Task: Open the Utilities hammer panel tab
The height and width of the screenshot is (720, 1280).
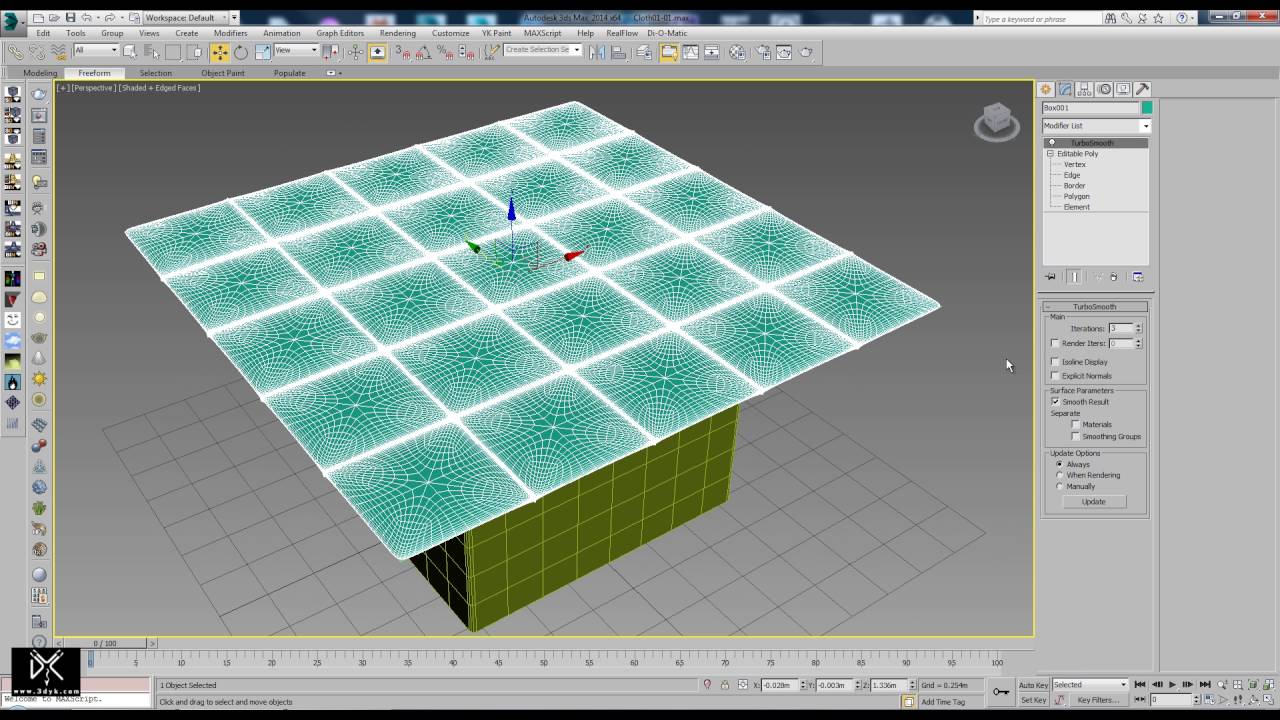Action: (1142, 89)
